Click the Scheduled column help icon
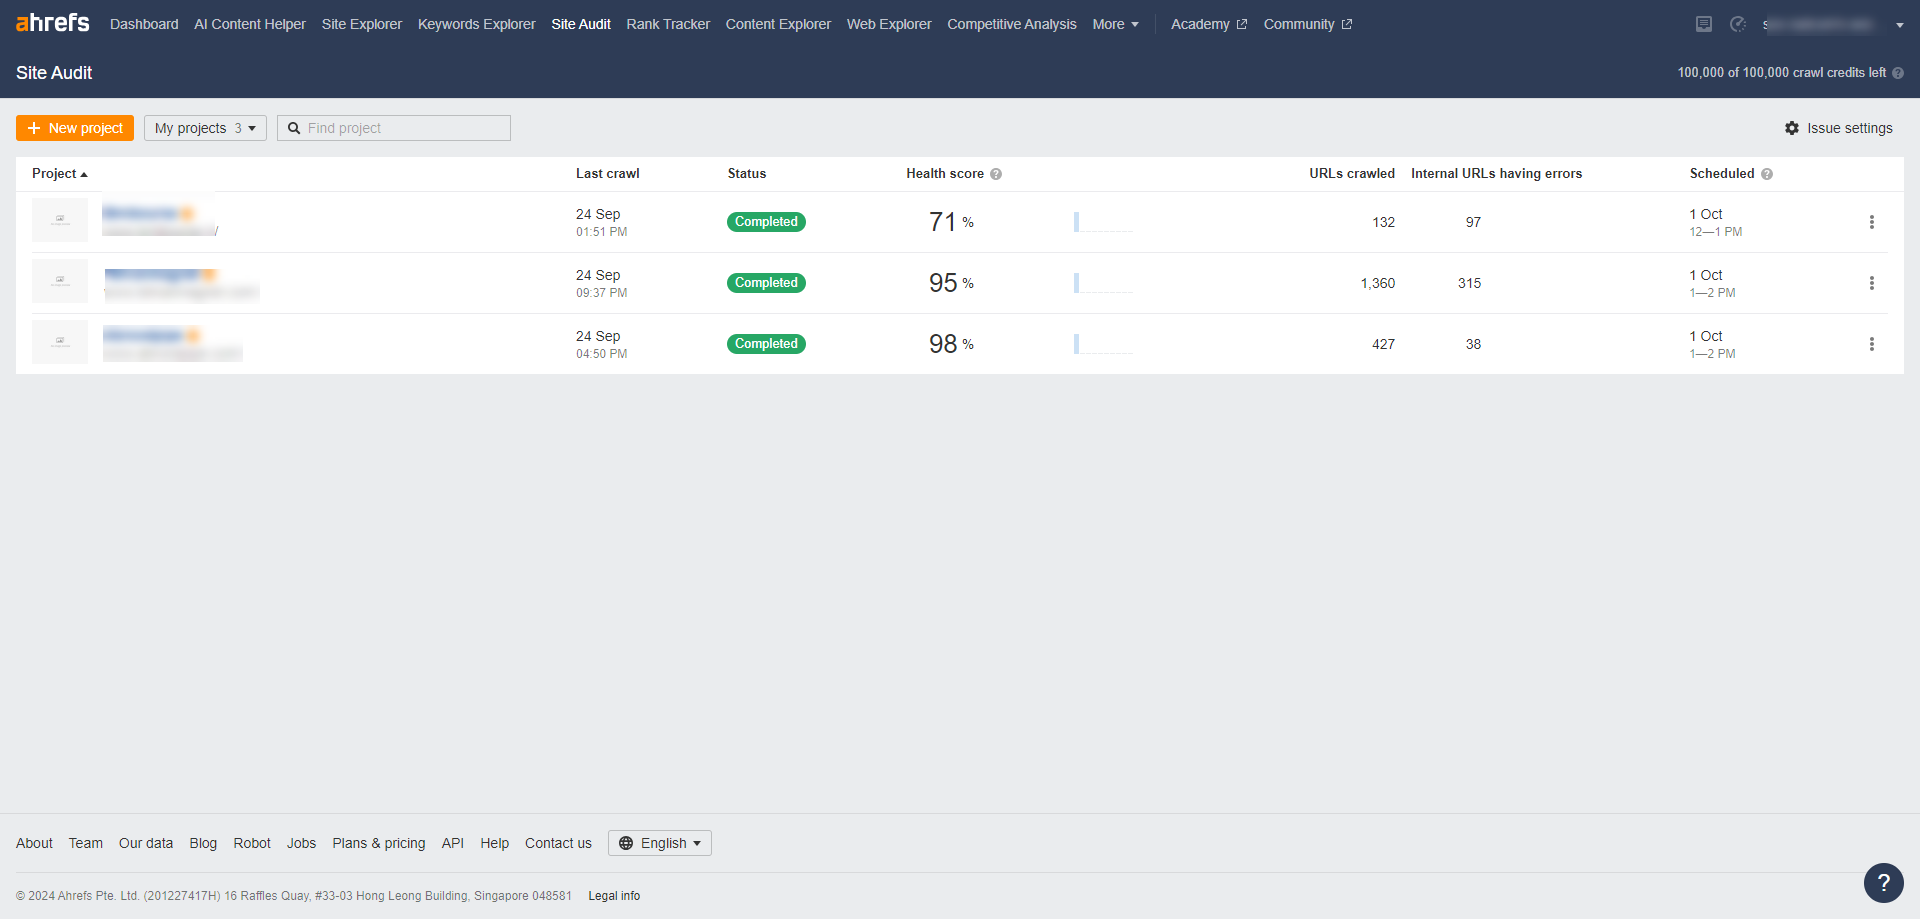The width and height of the screenshot is (1920, 919). click(1767, 174)
